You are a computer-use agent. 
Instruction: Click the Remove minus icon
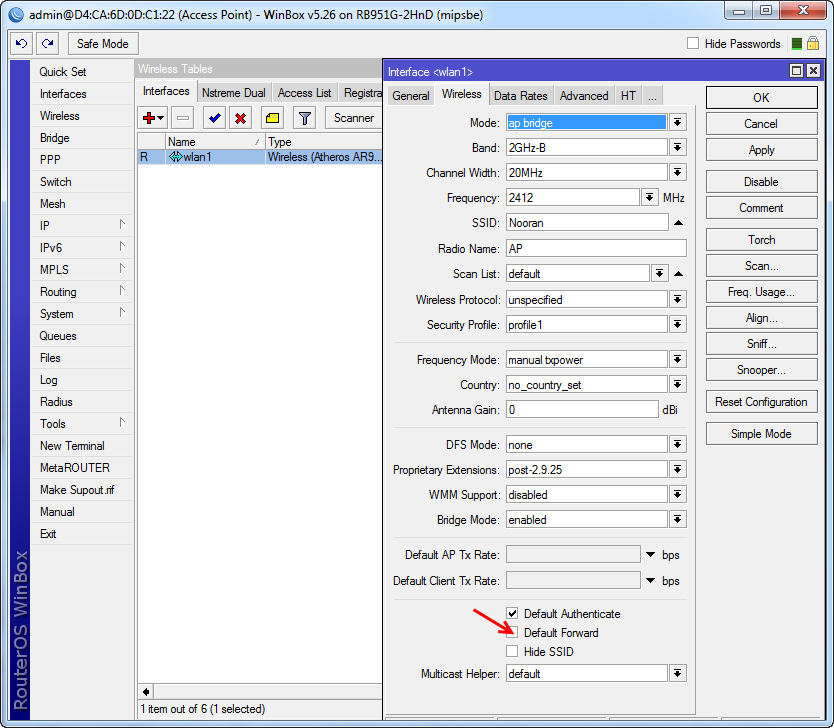pyautogui.click(x=183, y=118)
